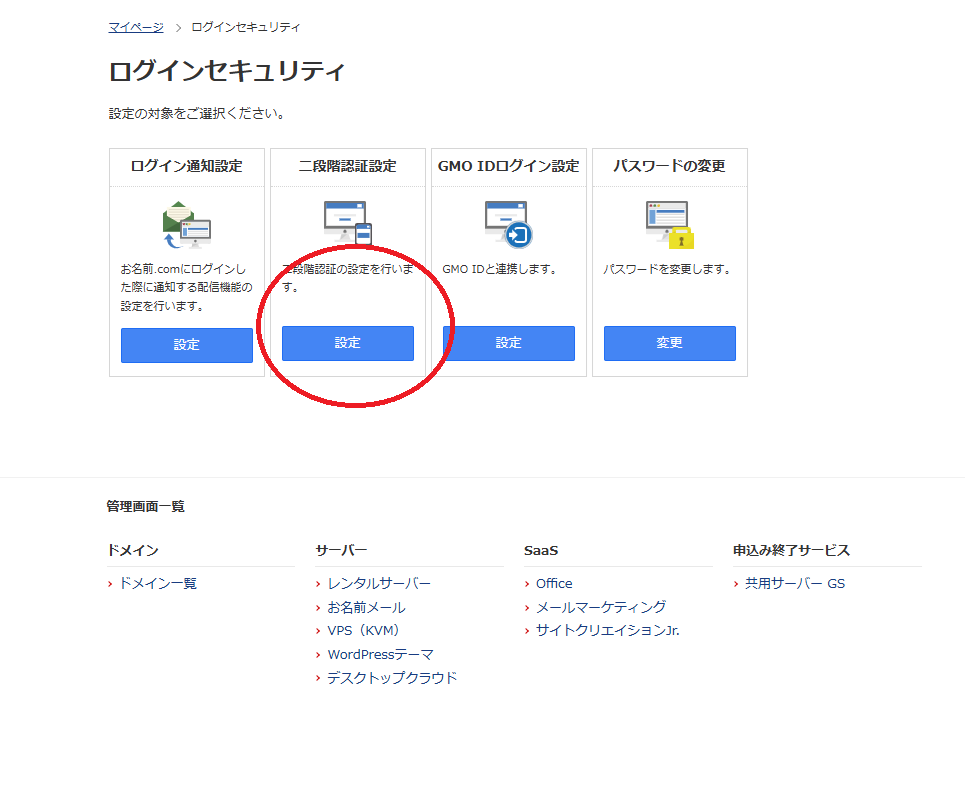
Task: Click the 設定の対象をご選択ください。 instruction text
Action: [x=197, y=114]
